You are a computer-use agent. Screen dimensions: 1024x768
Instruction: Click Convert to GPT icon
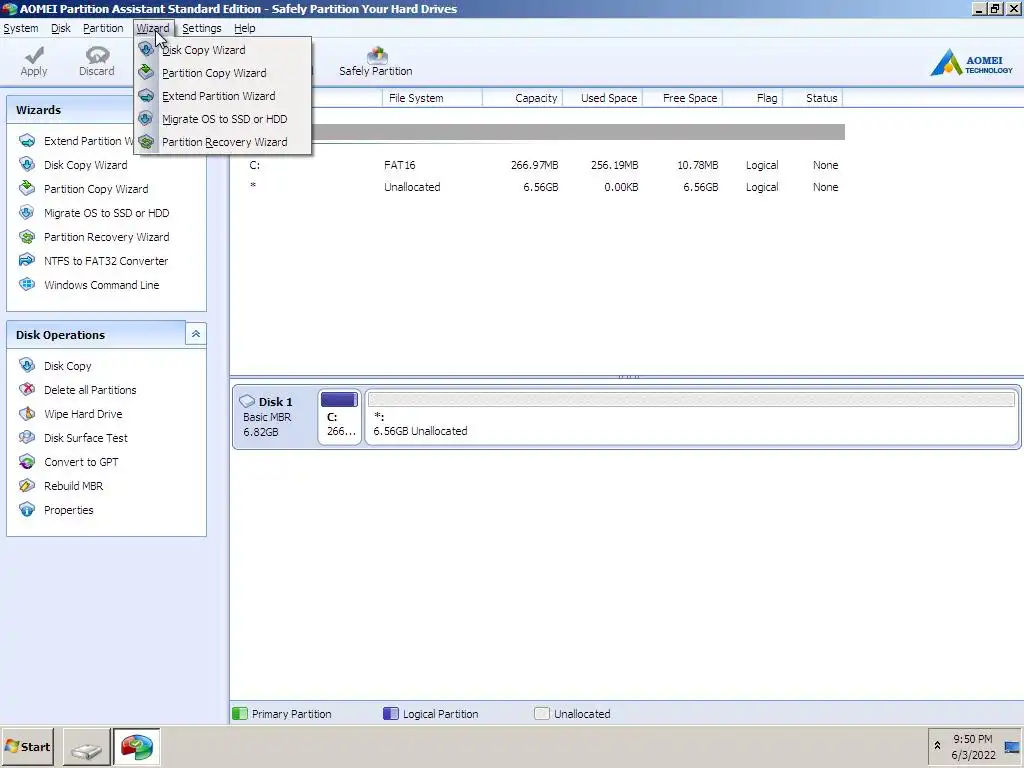click(x=27, y=462)
